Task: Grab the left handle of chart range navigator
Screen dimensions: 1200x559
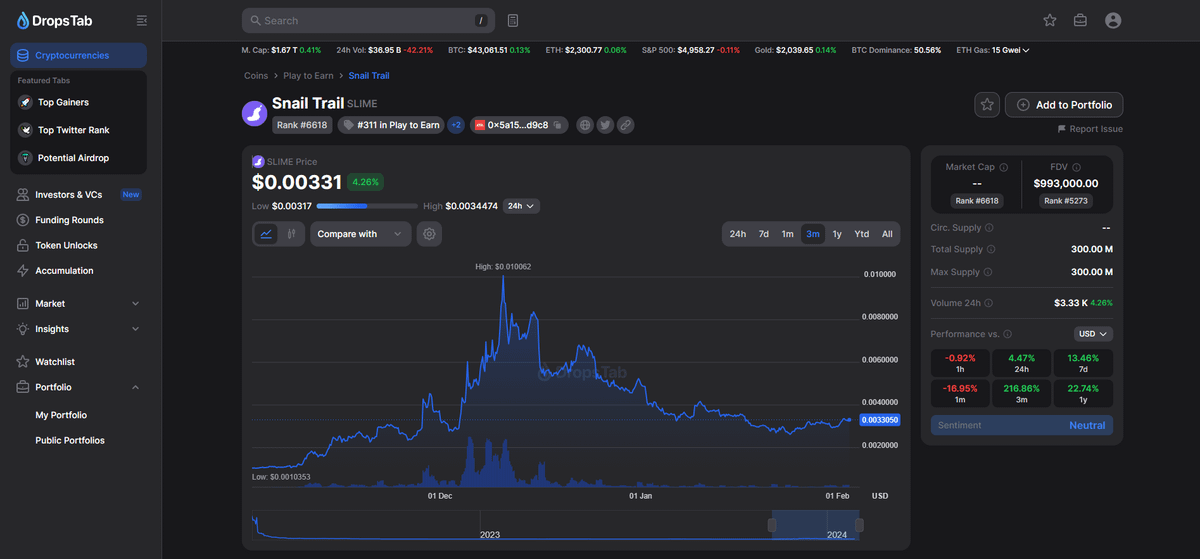Action: click(x=772, y=525)
